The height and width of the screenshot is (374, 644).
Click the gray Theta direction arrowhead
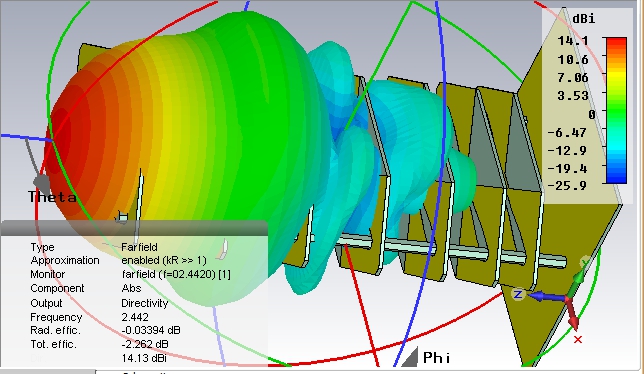coord(41,182)
